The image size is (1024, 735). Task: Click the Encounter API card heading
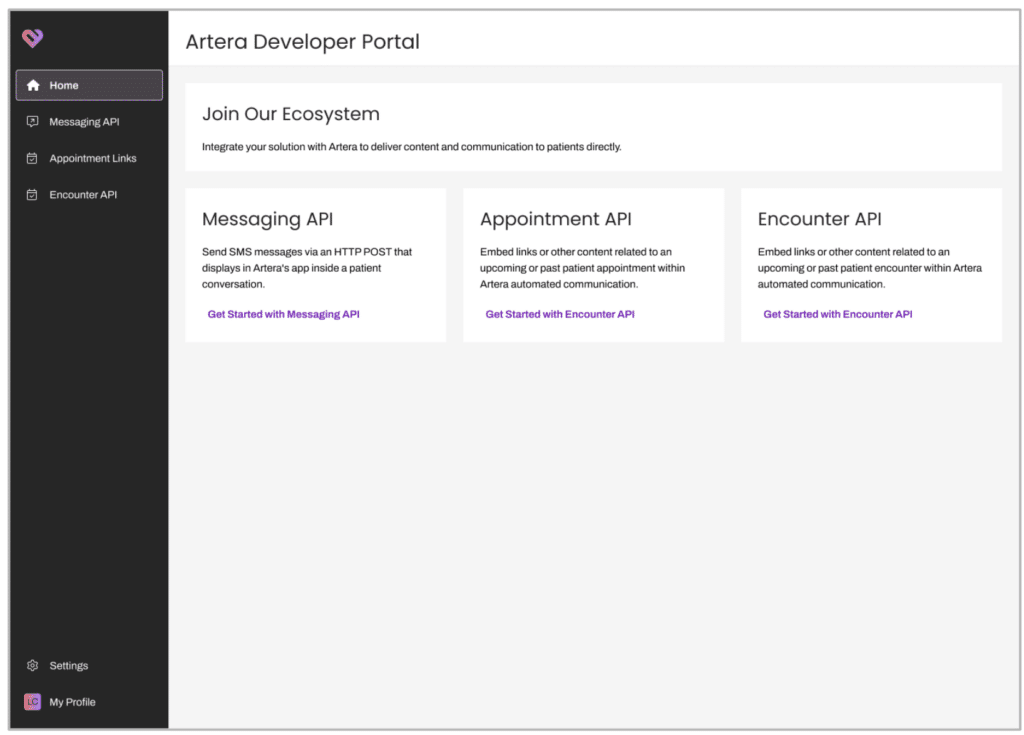(820, 219)
